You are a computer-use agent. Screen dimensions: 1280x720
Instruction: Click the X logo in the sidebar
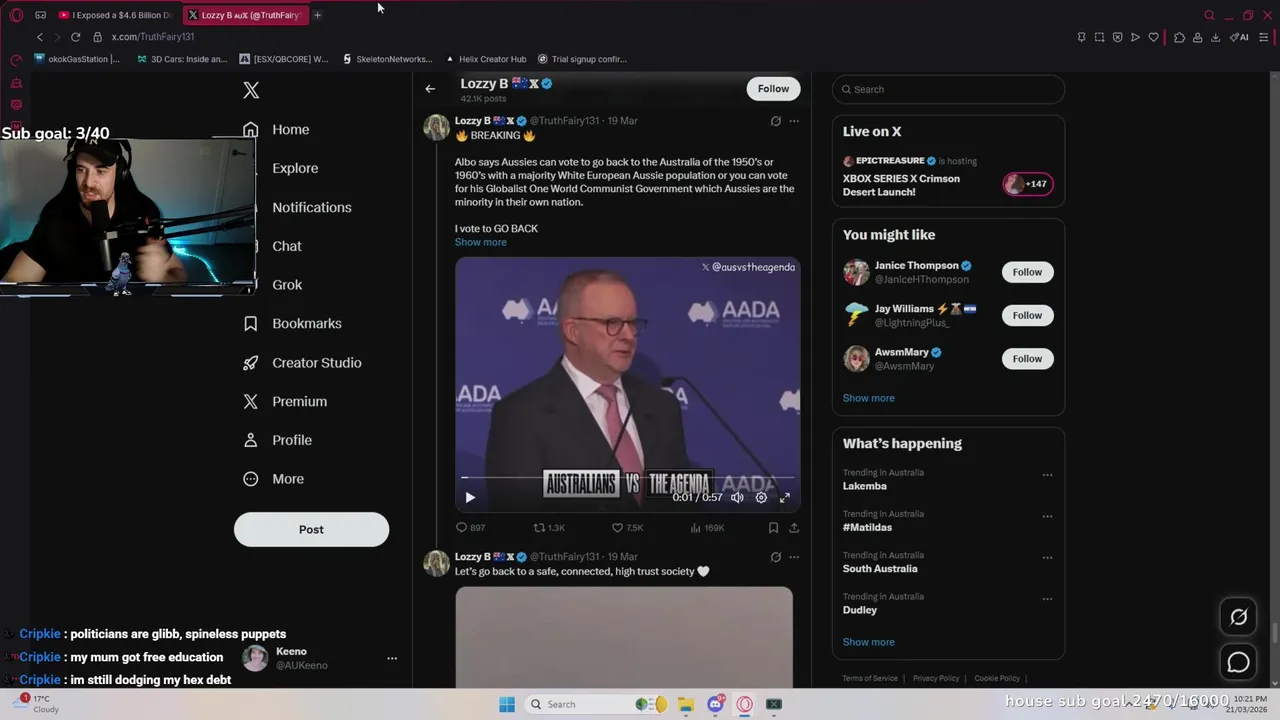(251, 90)
